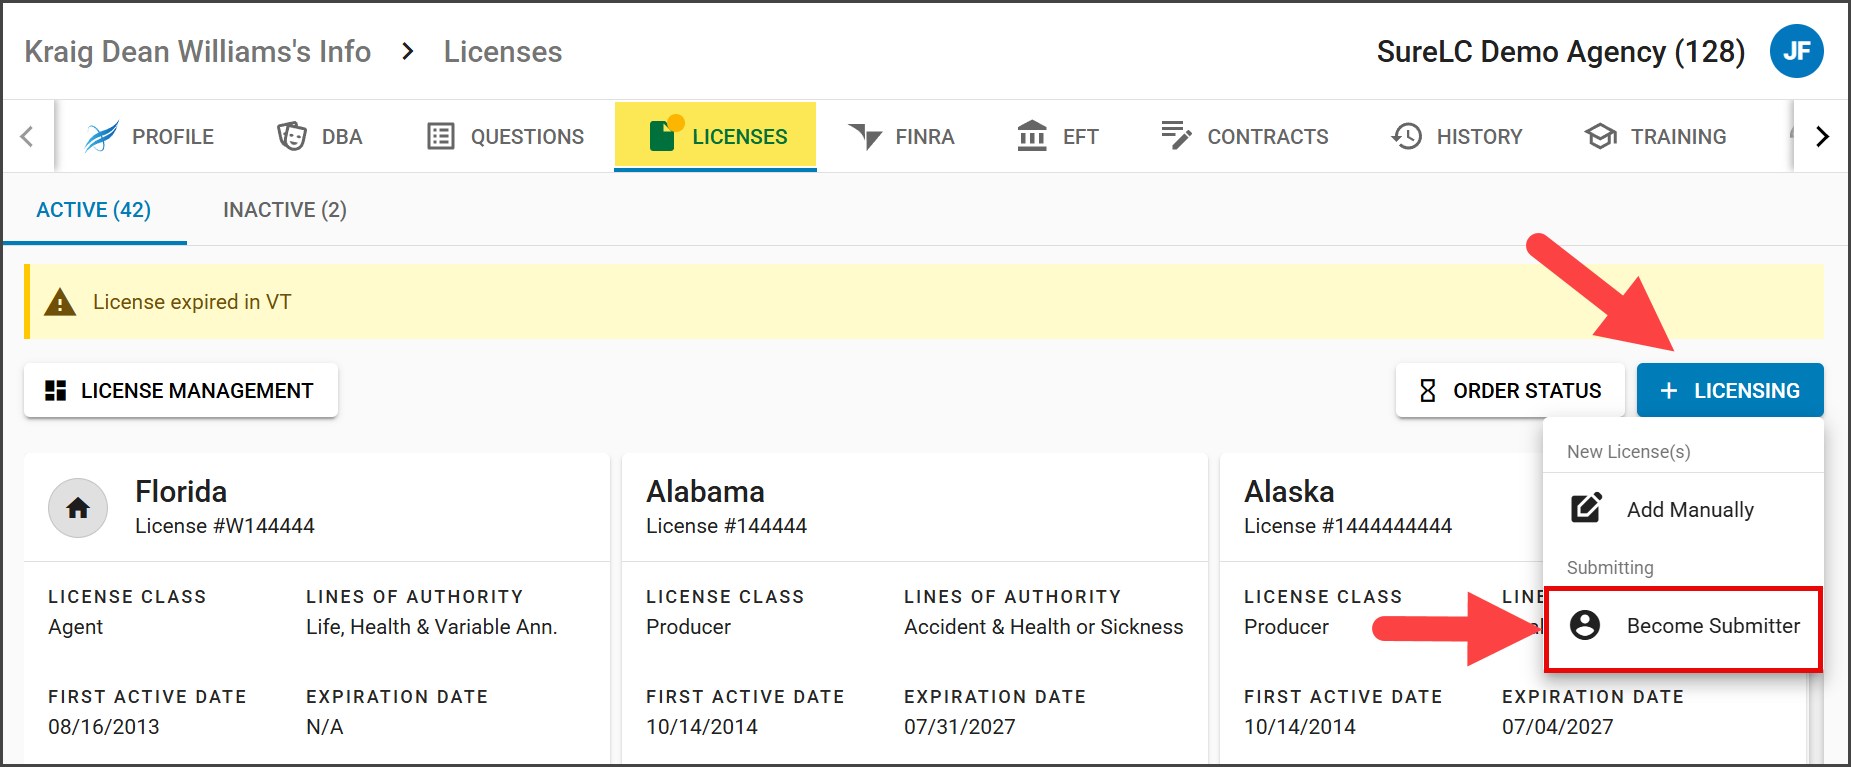
Task: Open the + Licensing dropdown button
Action: 1730,390
